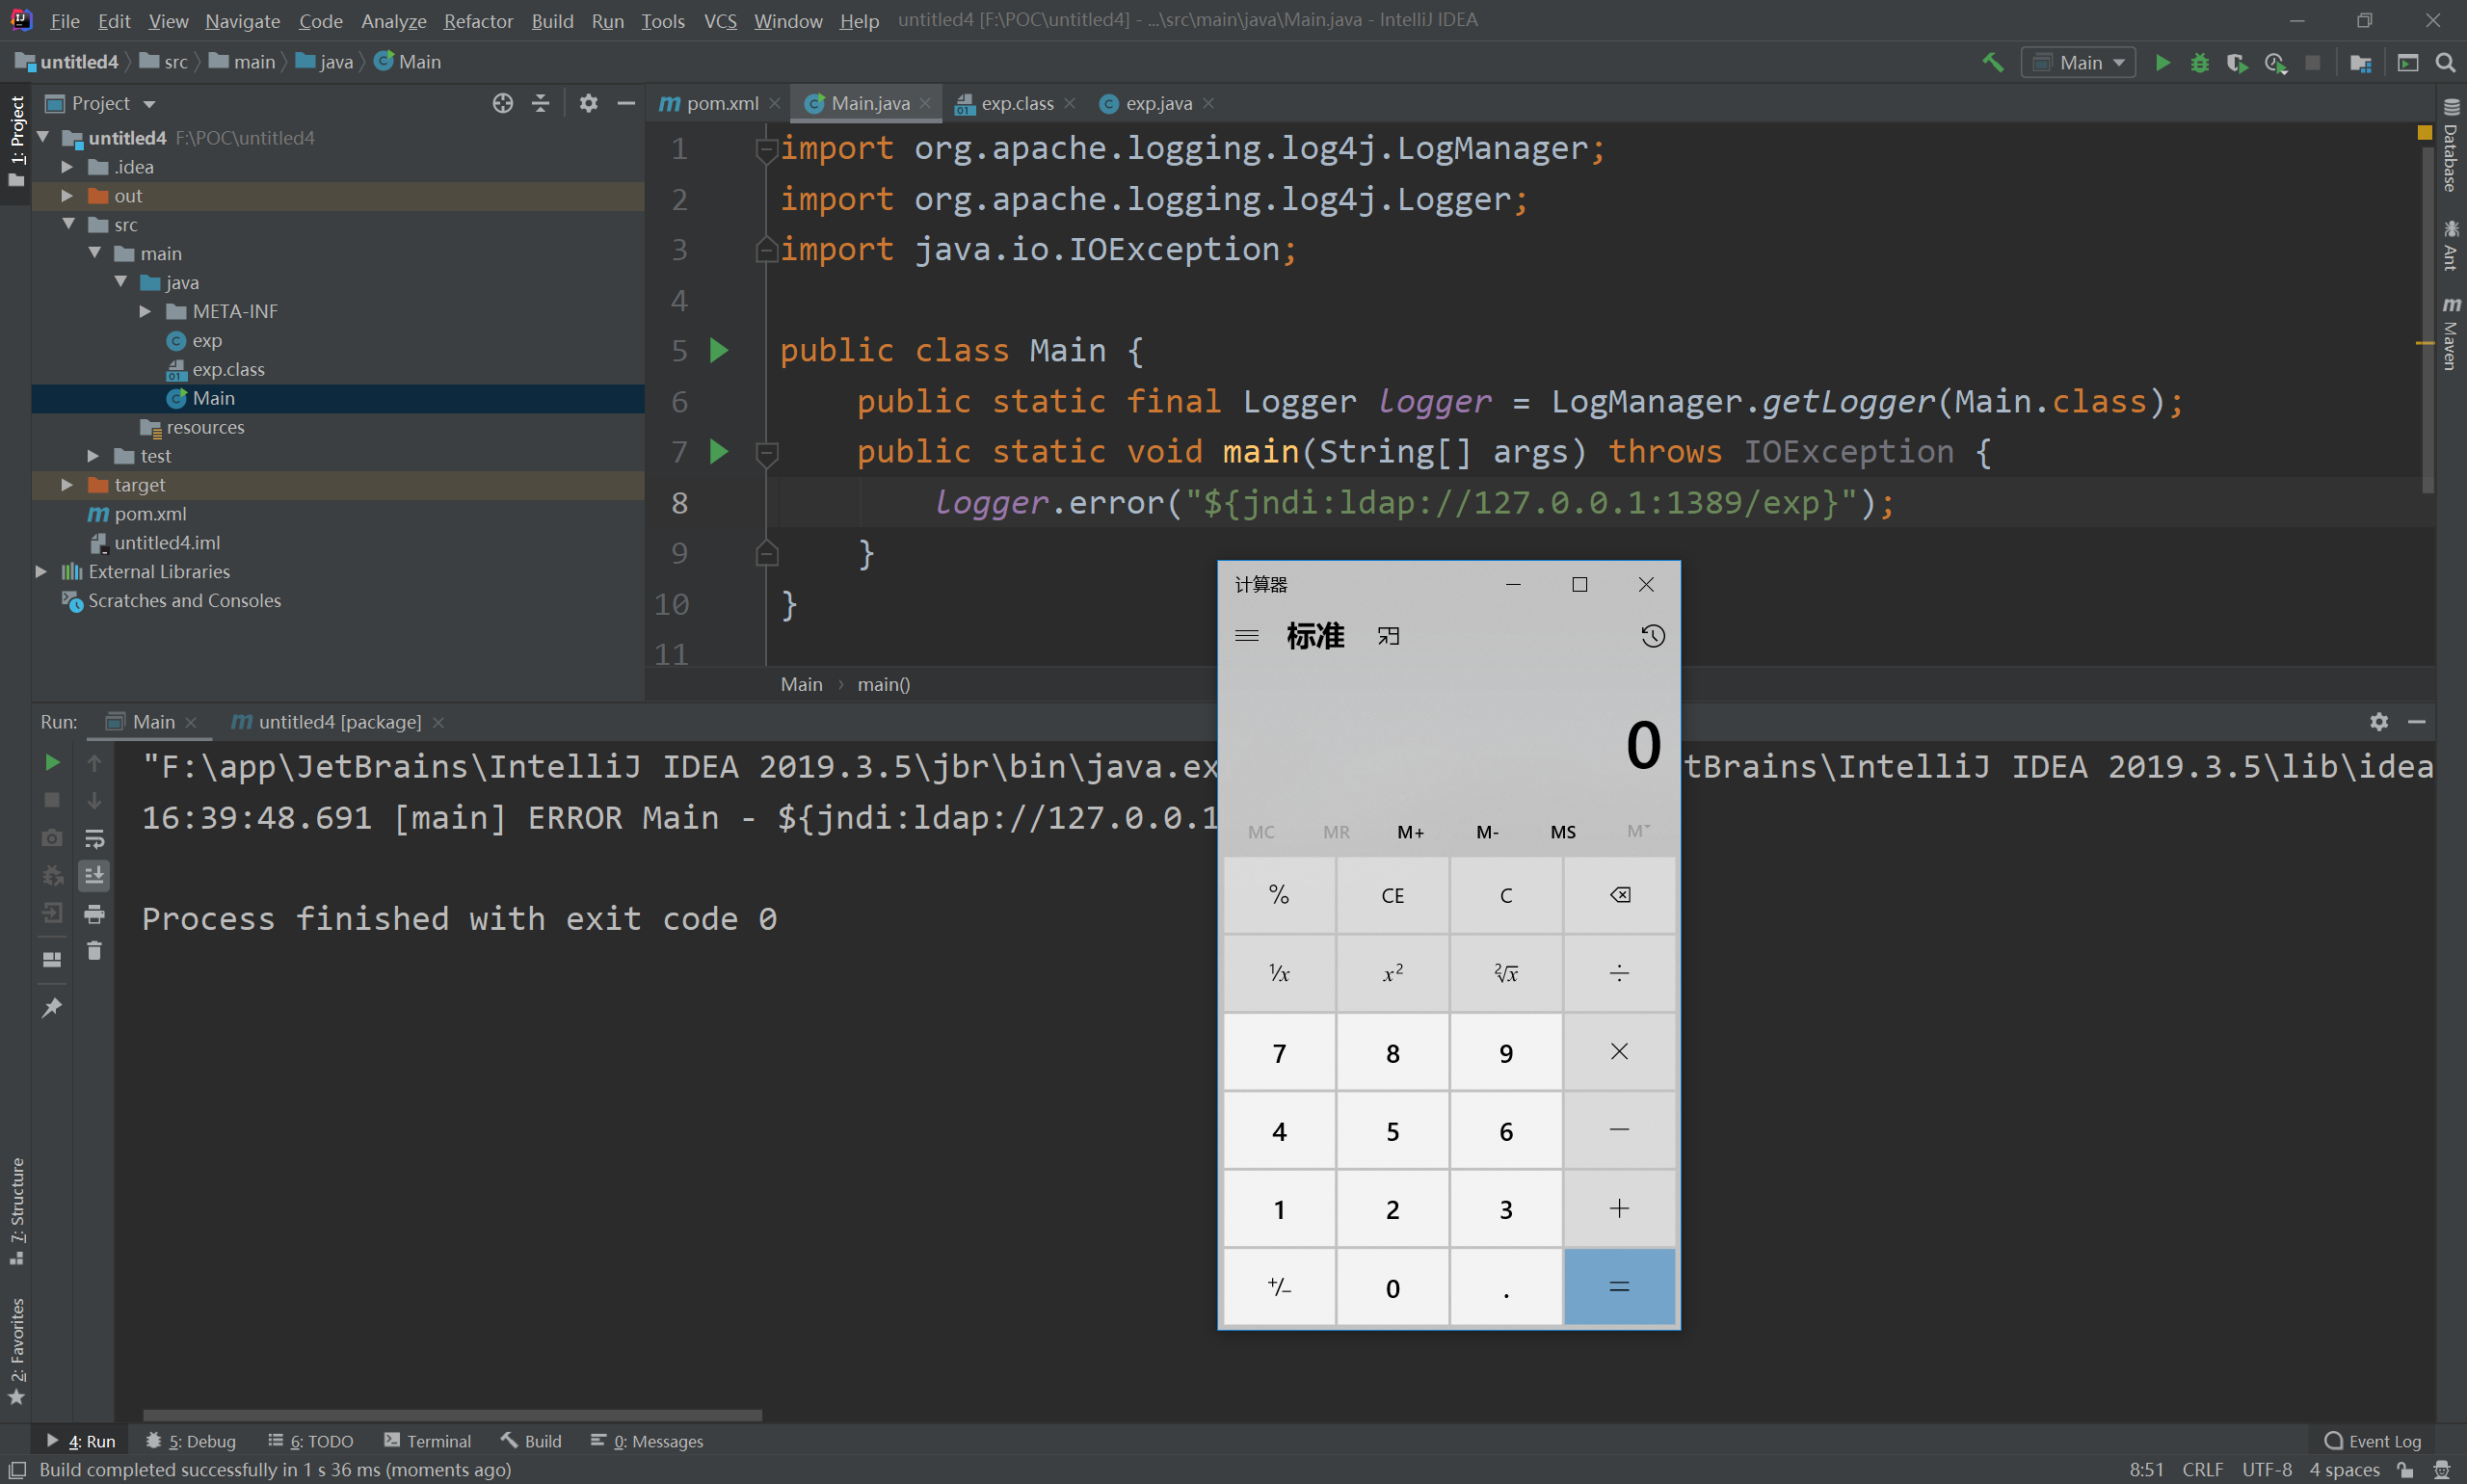Click the console horizontal scrollbar
This screenshot has width=2467, height=1484.
click(452, 1415)
